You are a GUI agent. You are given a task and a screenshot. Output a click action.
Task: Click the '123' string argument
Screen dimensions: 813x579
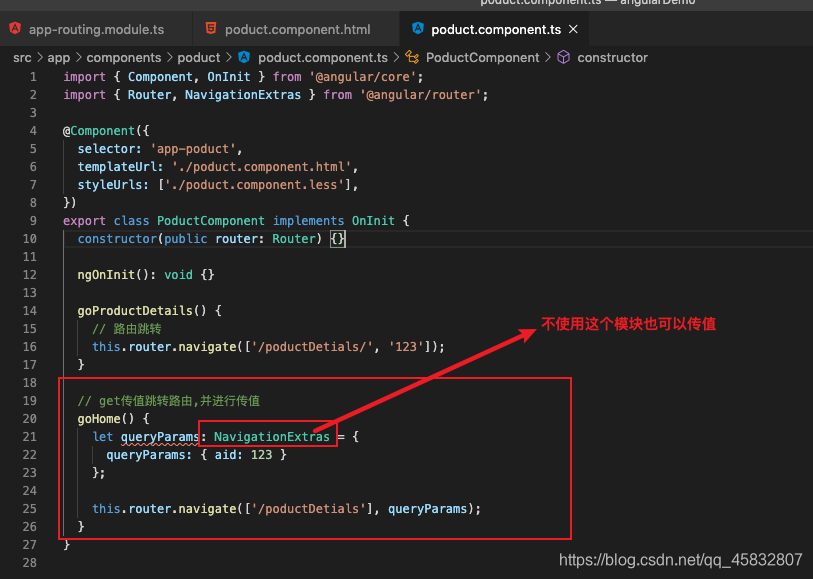pos(406,347)
